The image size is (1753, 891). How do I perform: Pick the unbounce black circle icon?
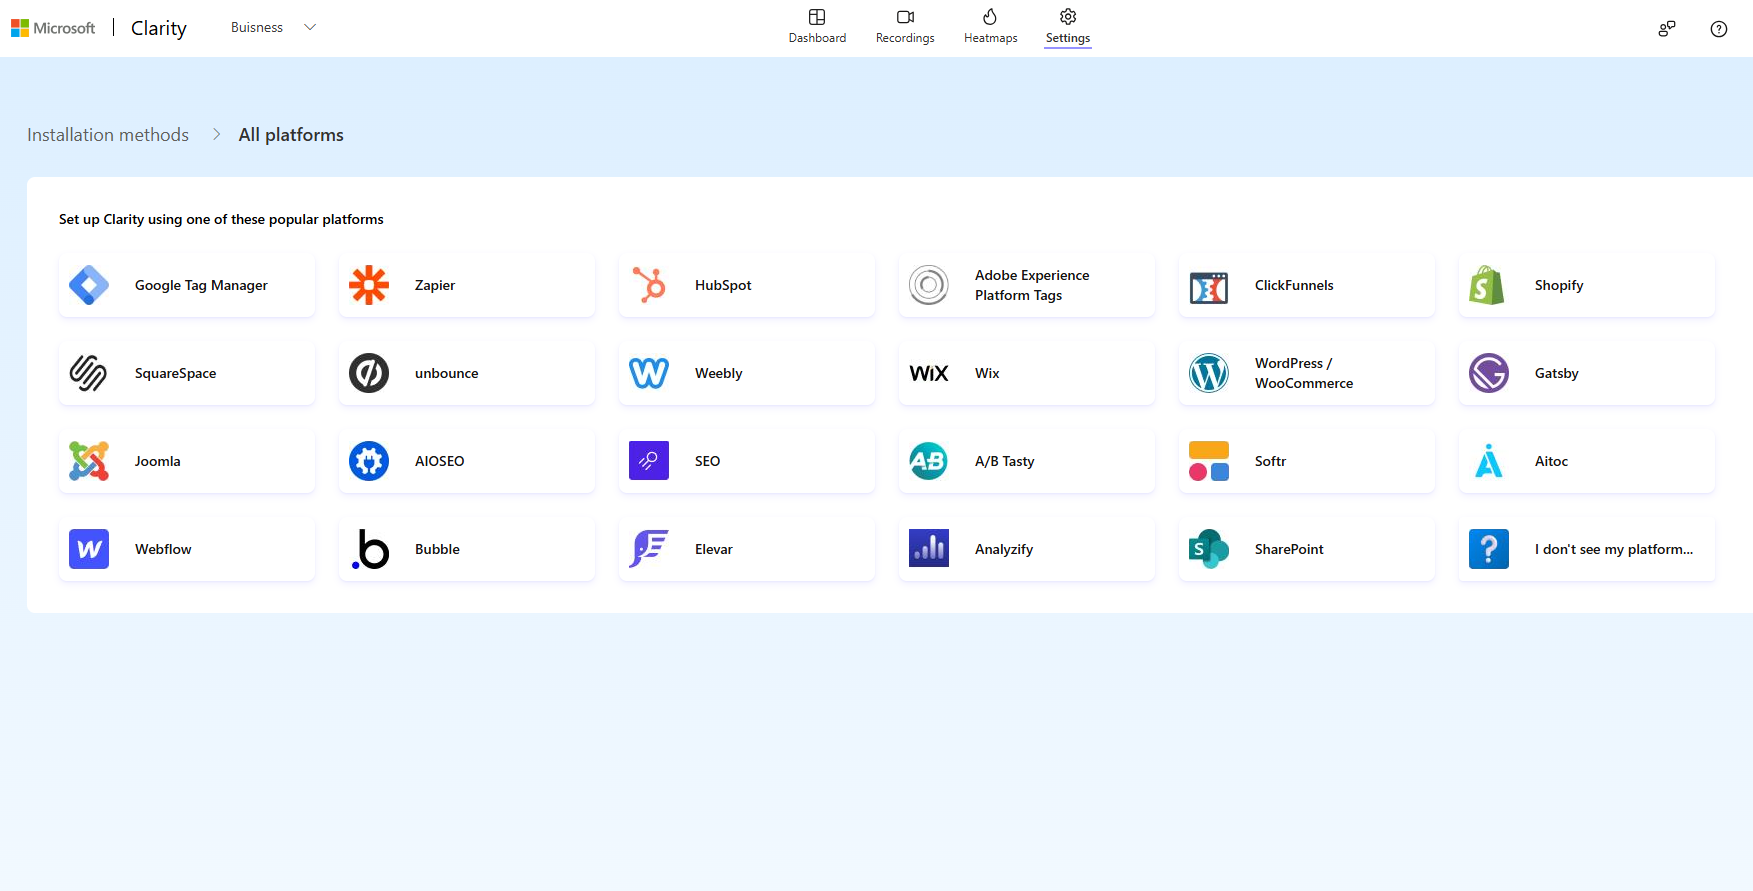coord(369,373)
